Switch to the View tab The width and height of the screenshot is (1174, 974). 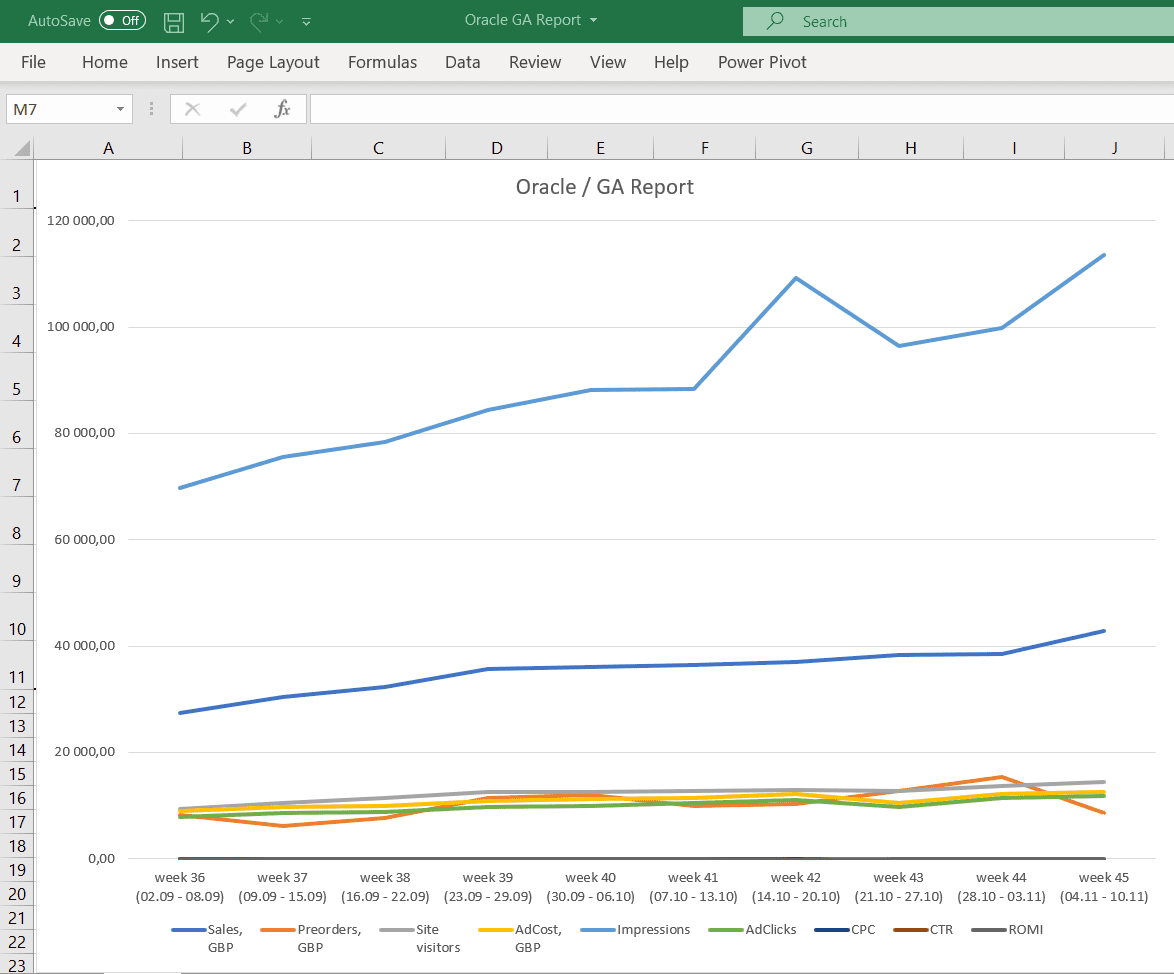coord(608,62)
